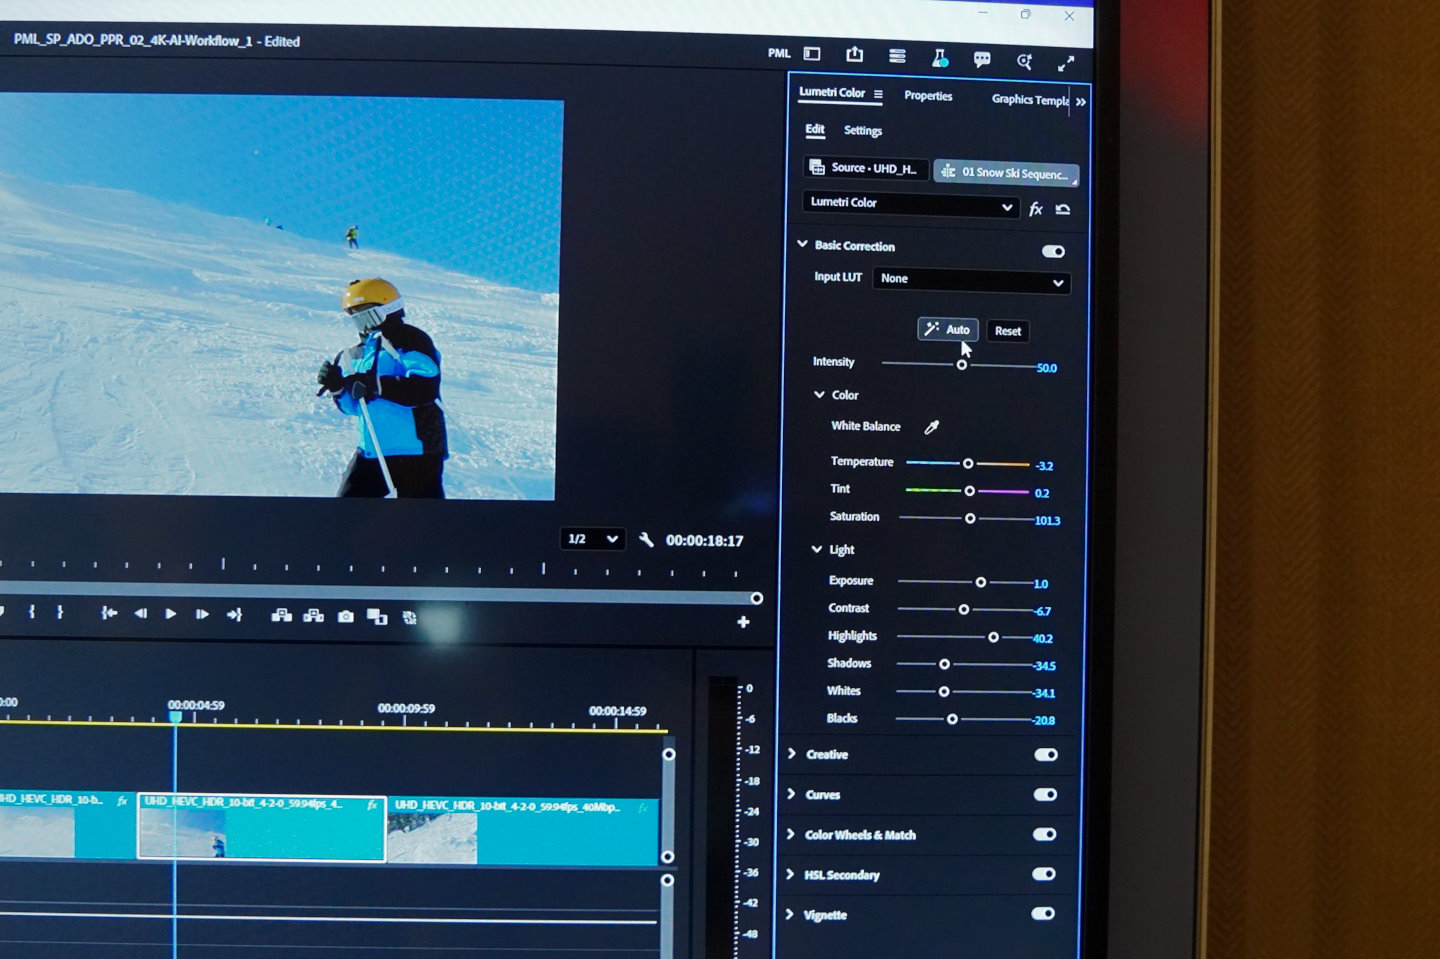This screenshot has width=1440, height=959.
Task: Toggle the Basic Correction switch off
Action: pyautogui.click(x=1052, y=251)
